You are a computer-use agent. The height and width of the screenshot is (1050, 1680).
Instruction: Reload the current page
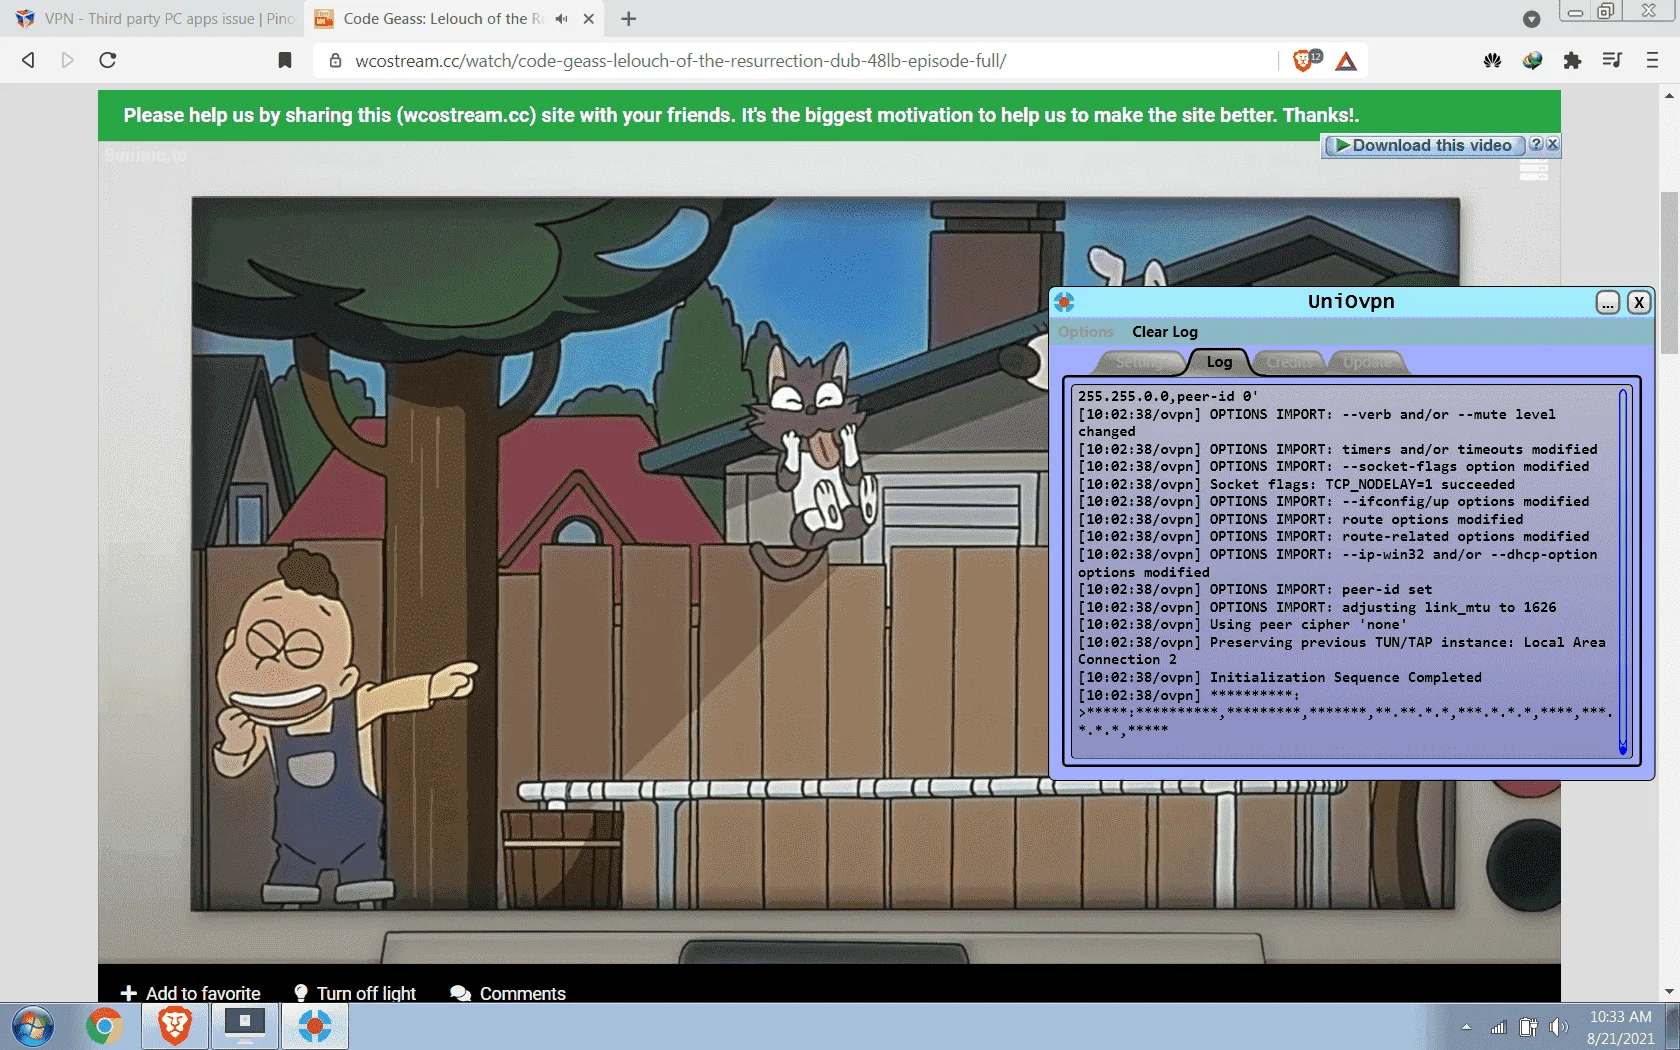pyautogui.click(x=108, y=60)
